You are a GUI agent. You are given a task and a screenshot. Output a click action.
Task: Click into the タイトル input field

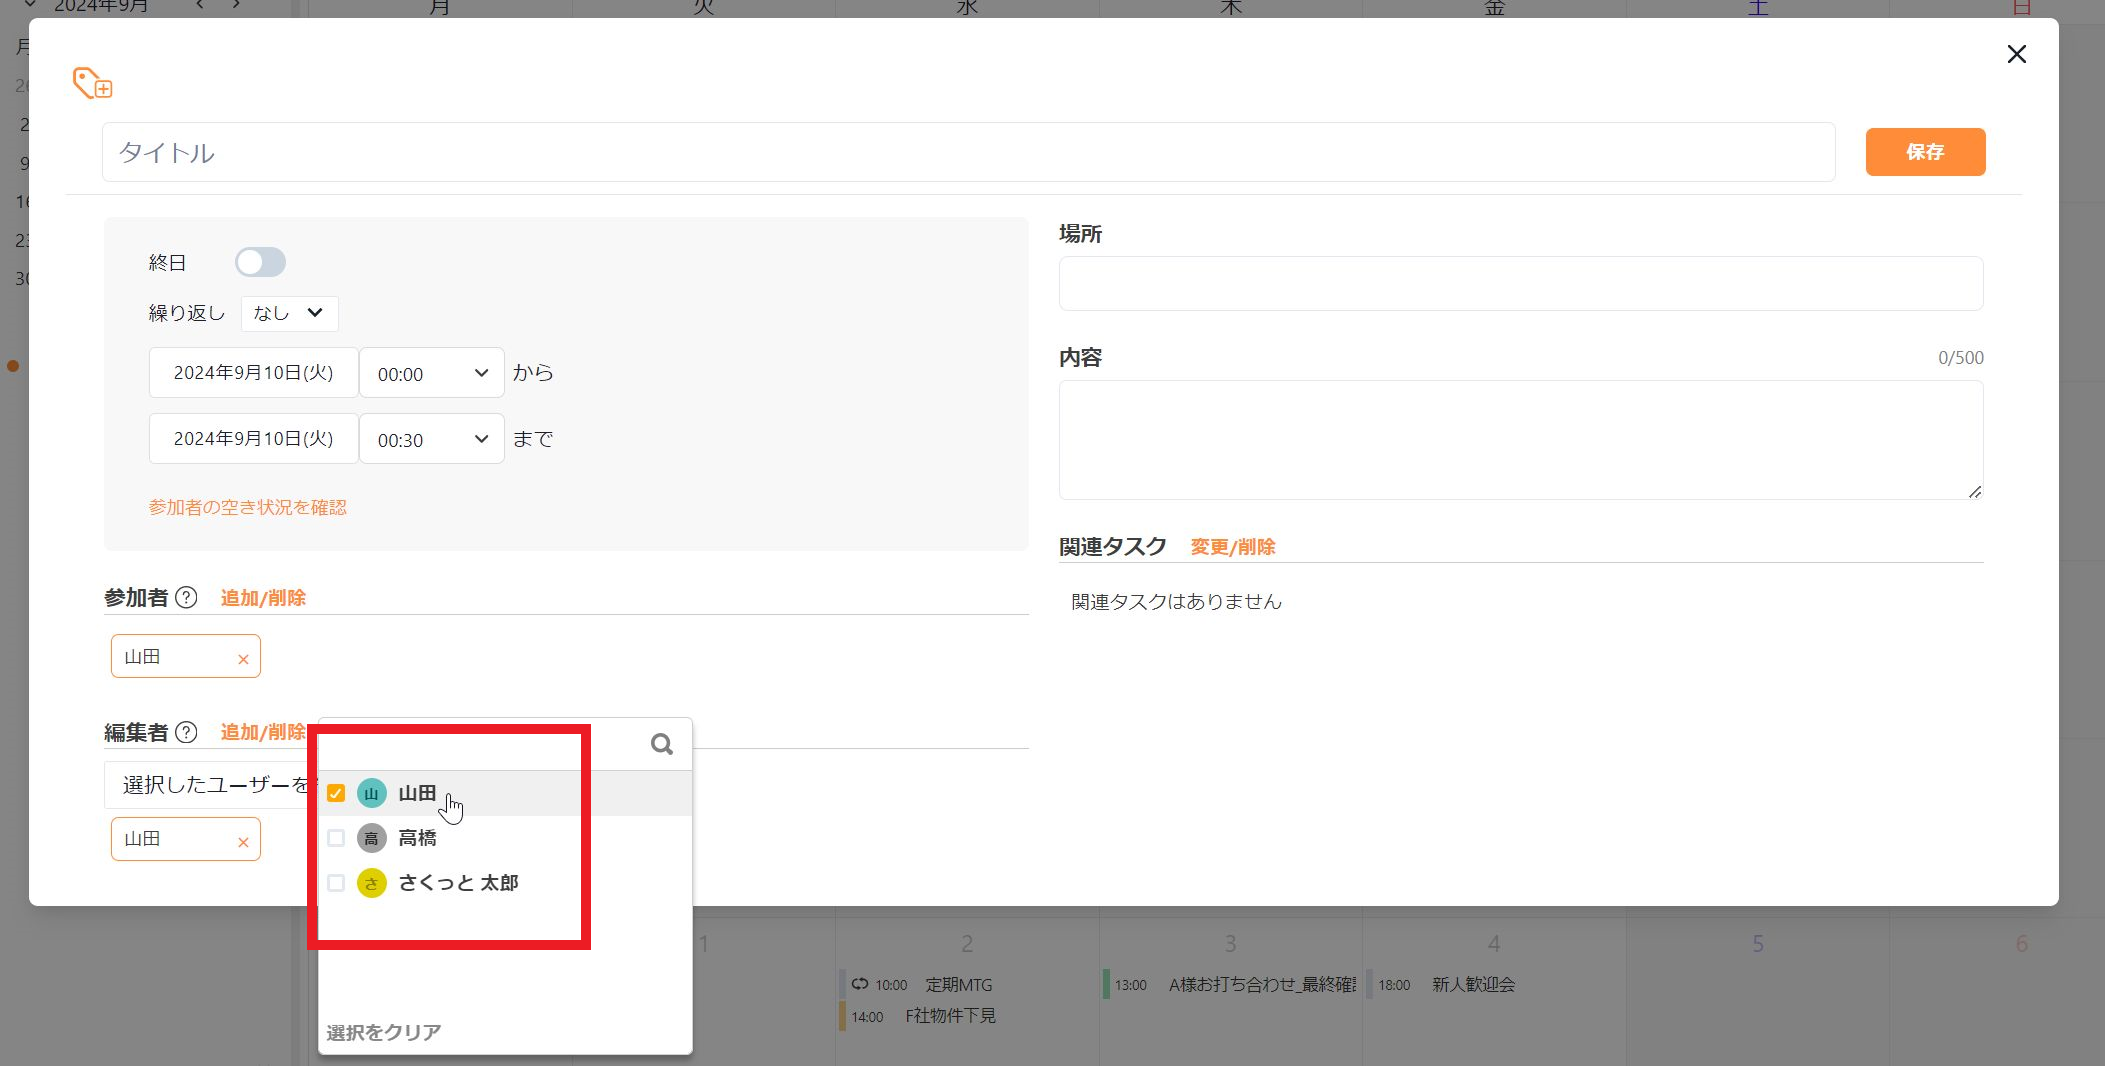[x=967, y=152]
